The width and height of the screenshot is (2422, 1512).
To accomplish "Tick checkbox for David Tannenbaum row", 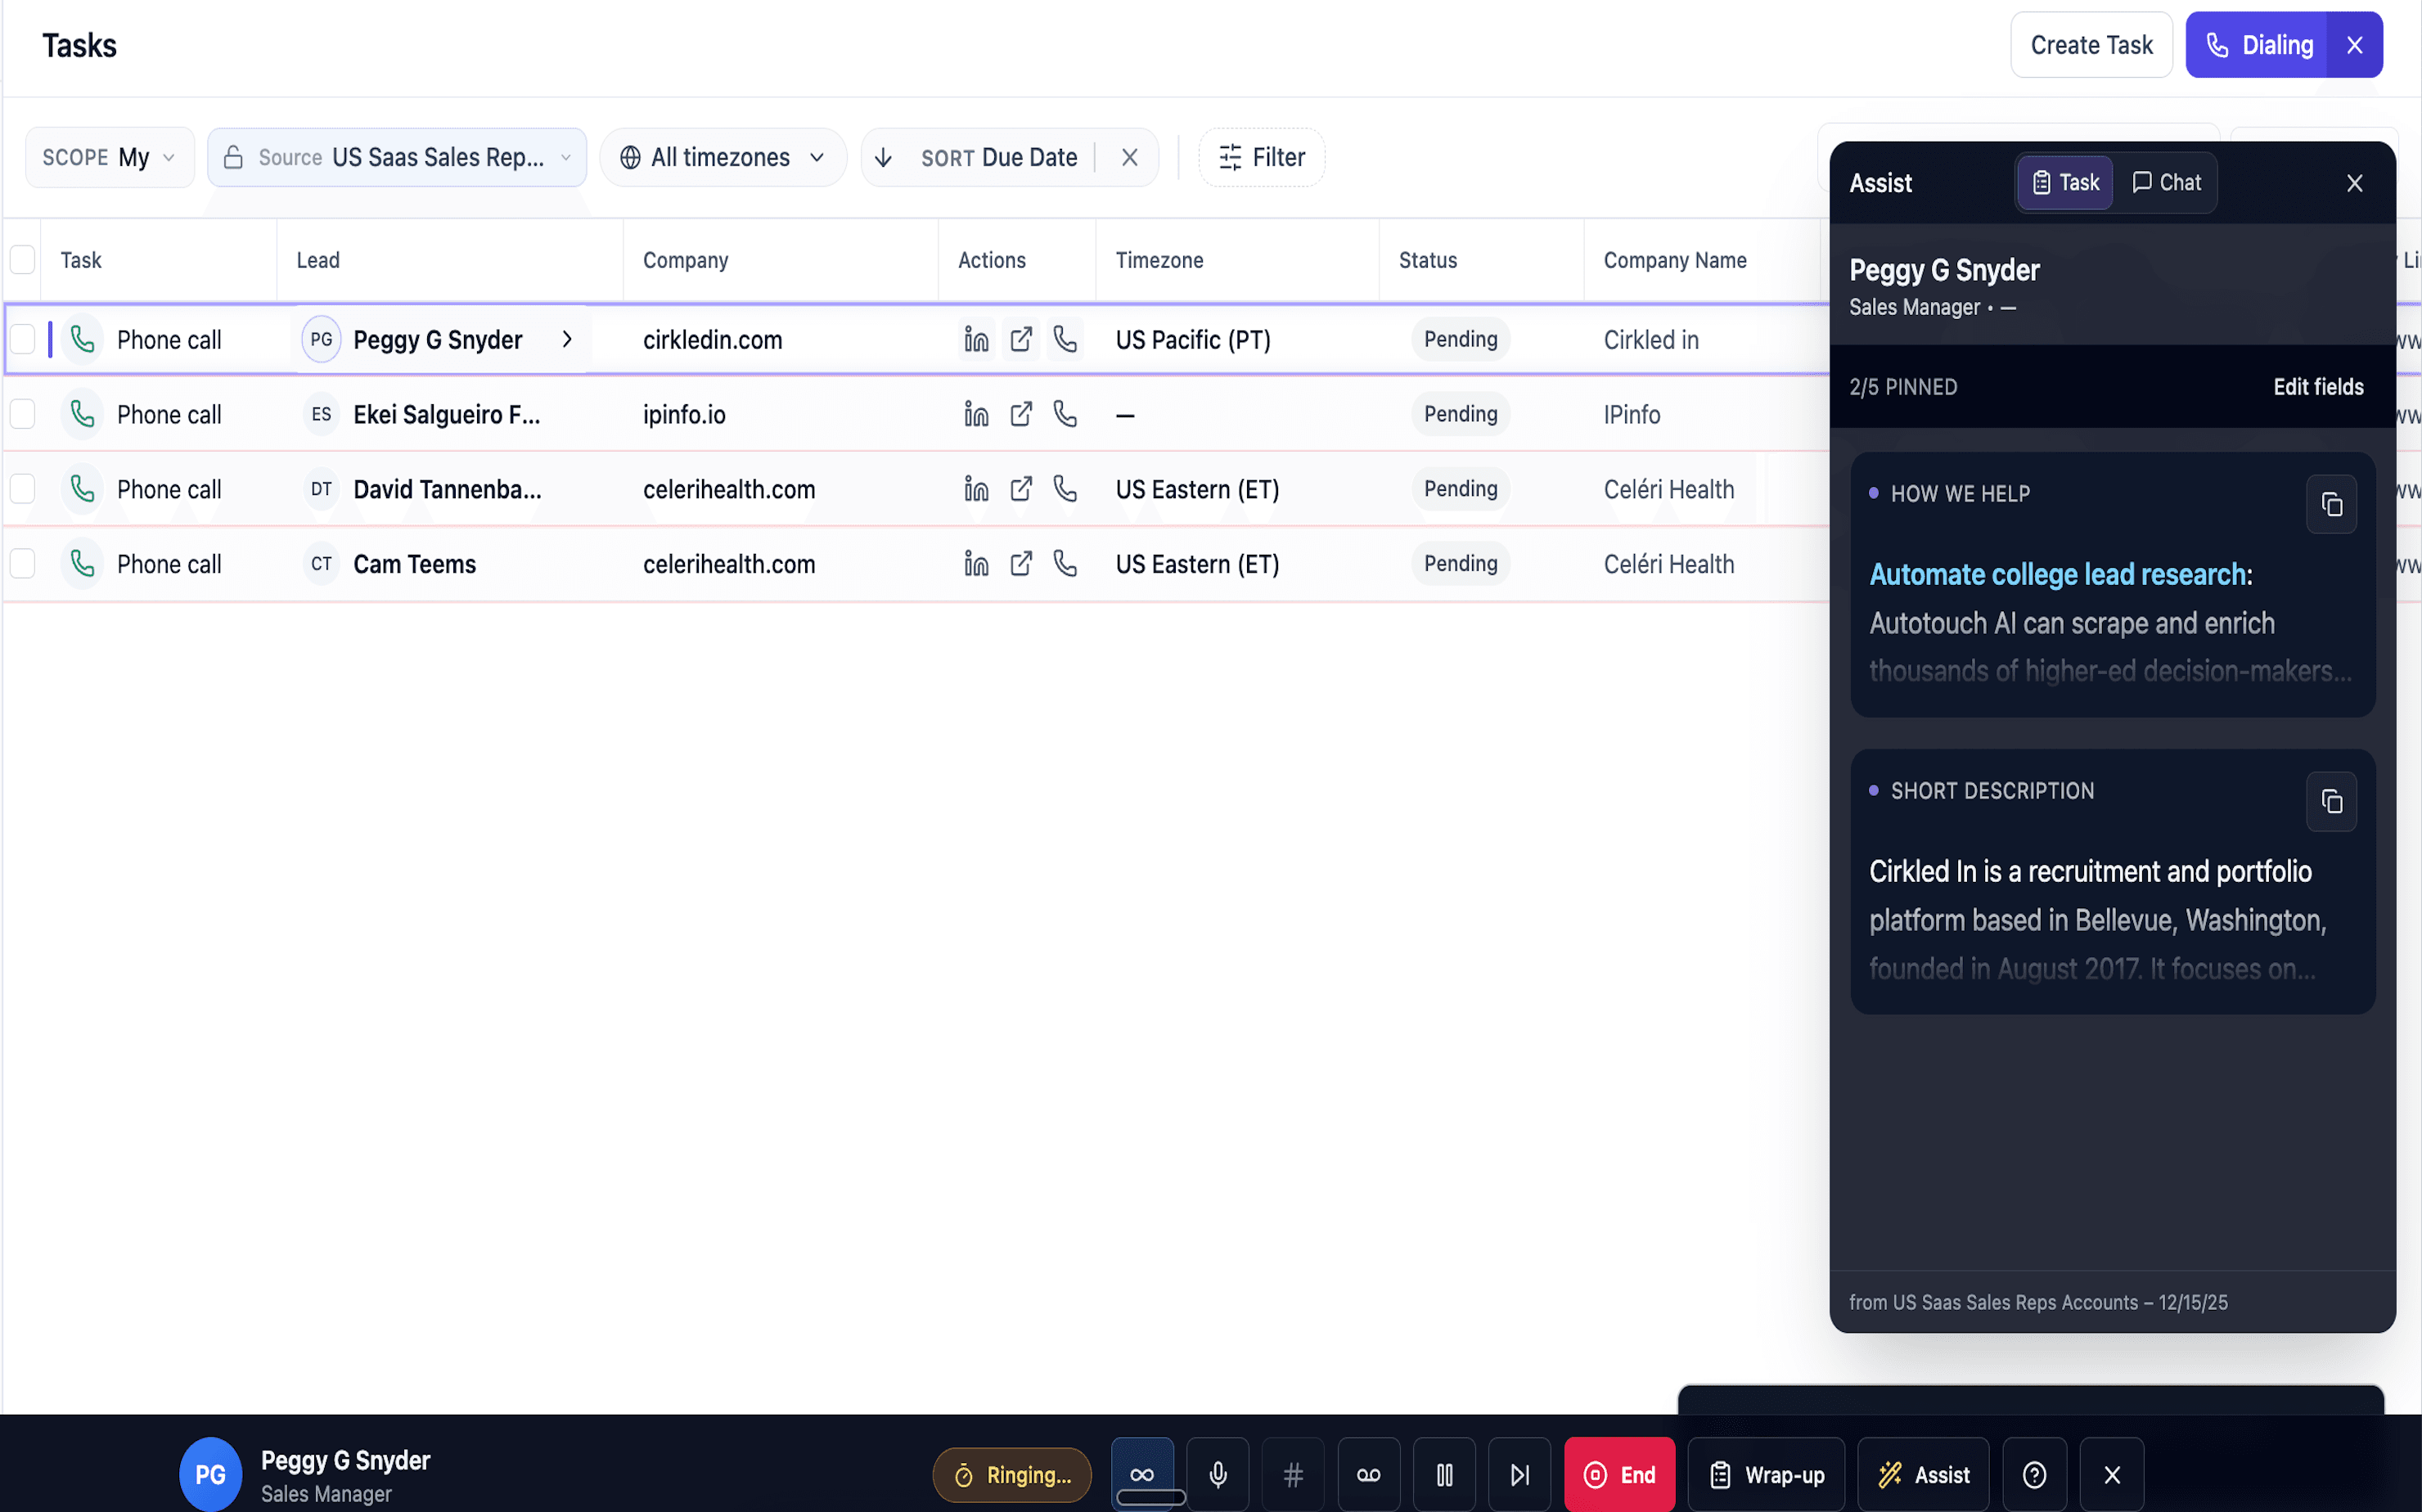I will (23, 489).
